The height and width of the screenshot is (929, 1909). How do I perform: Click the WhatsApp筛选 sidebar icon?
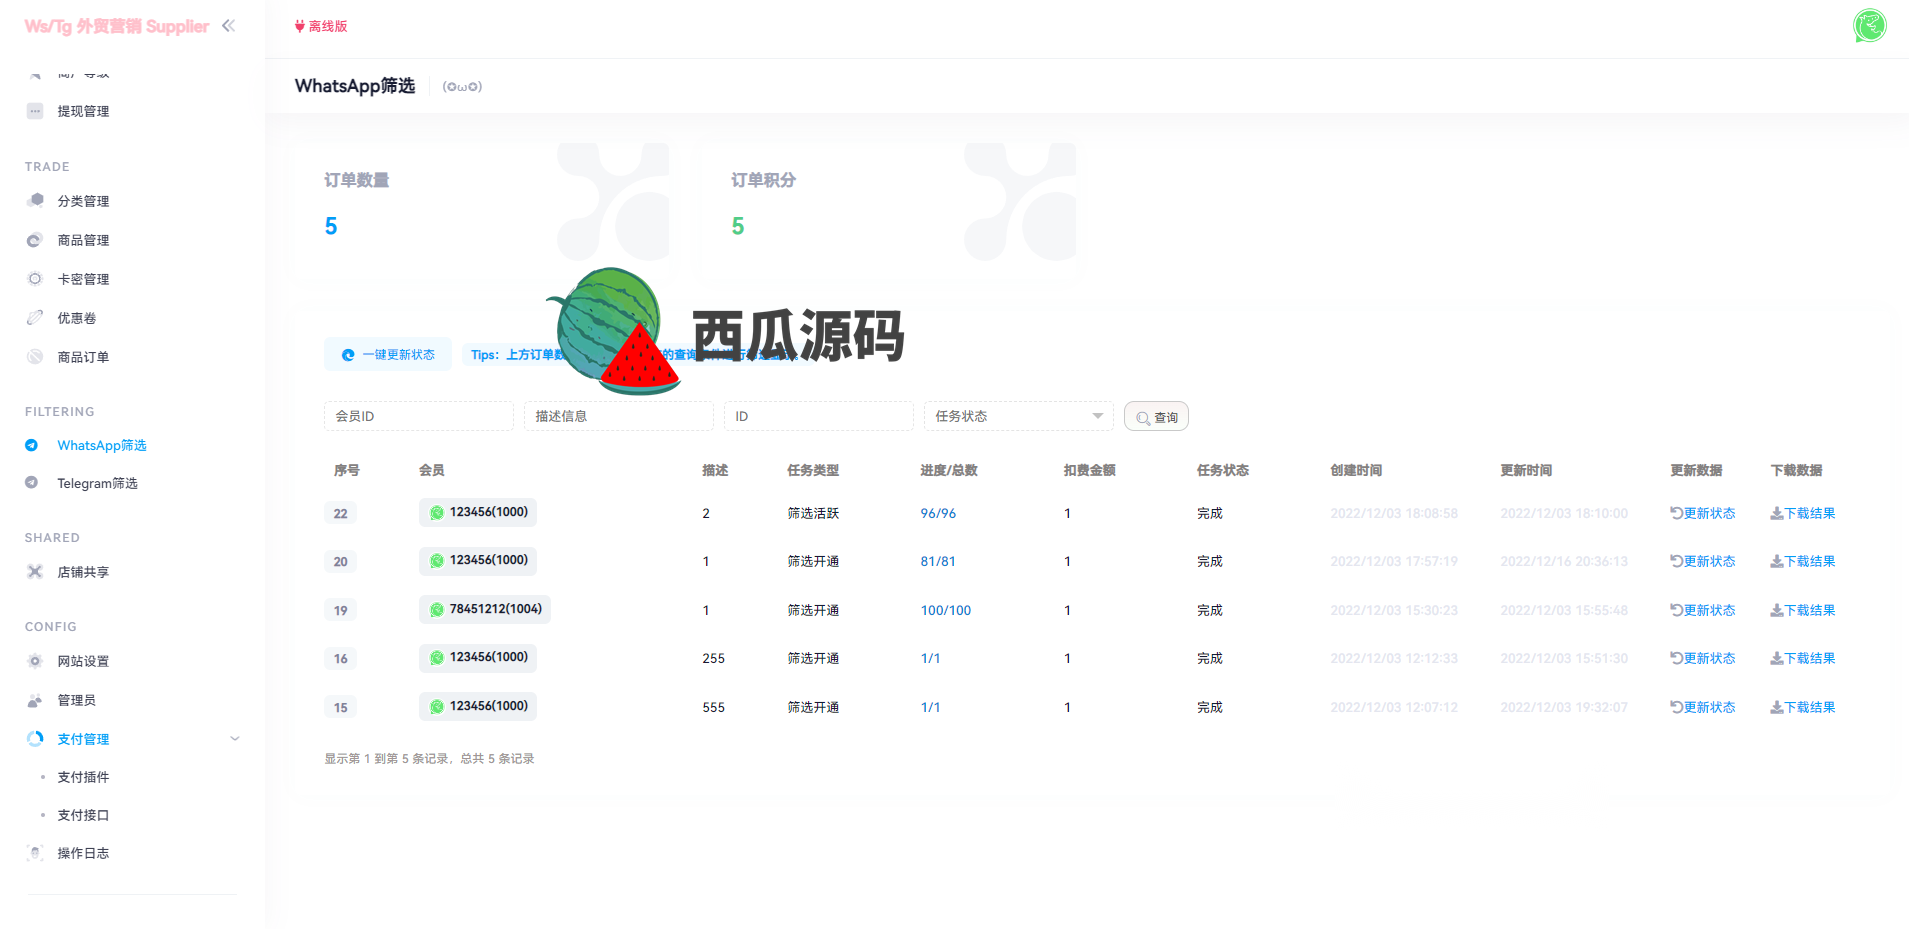pyautogui.click(x=32, y=445)
